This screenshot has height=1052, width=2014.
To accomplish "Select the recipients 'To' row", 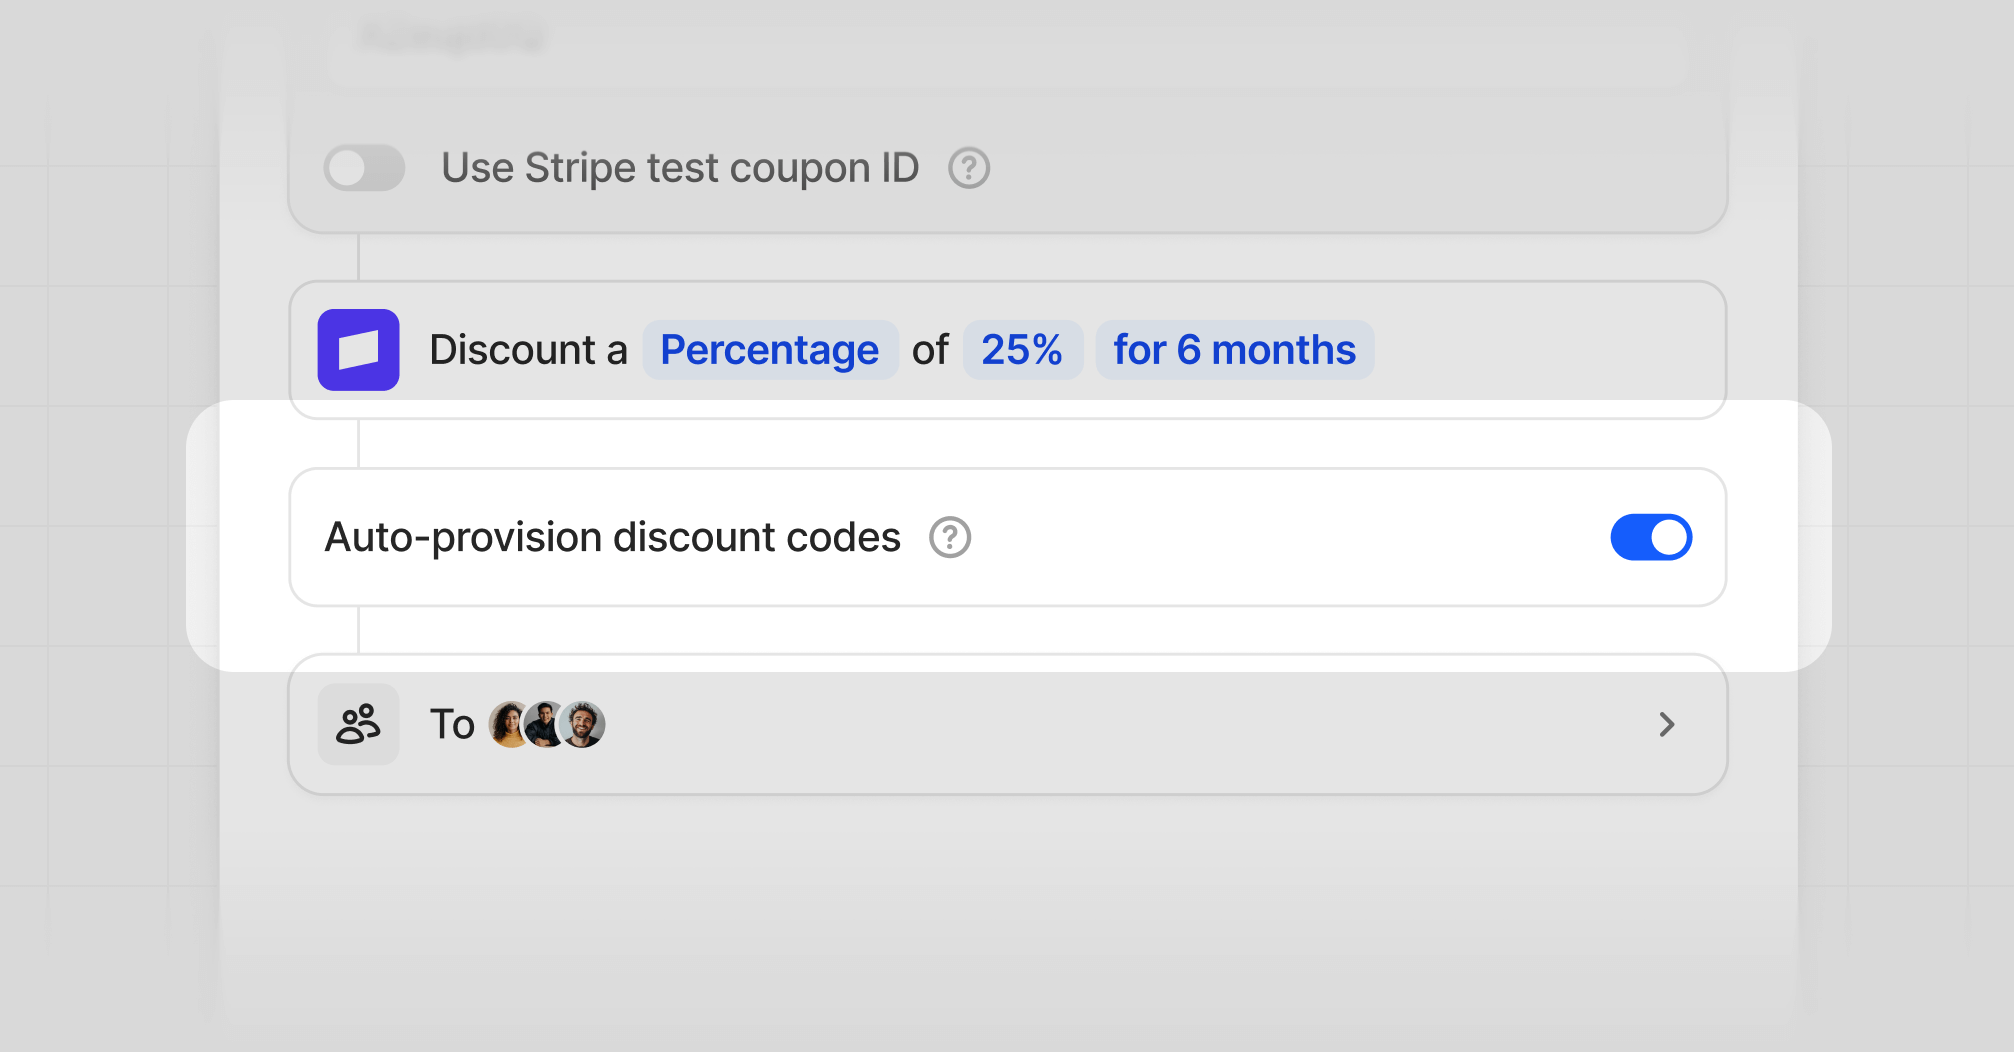I will point(1008,726).
